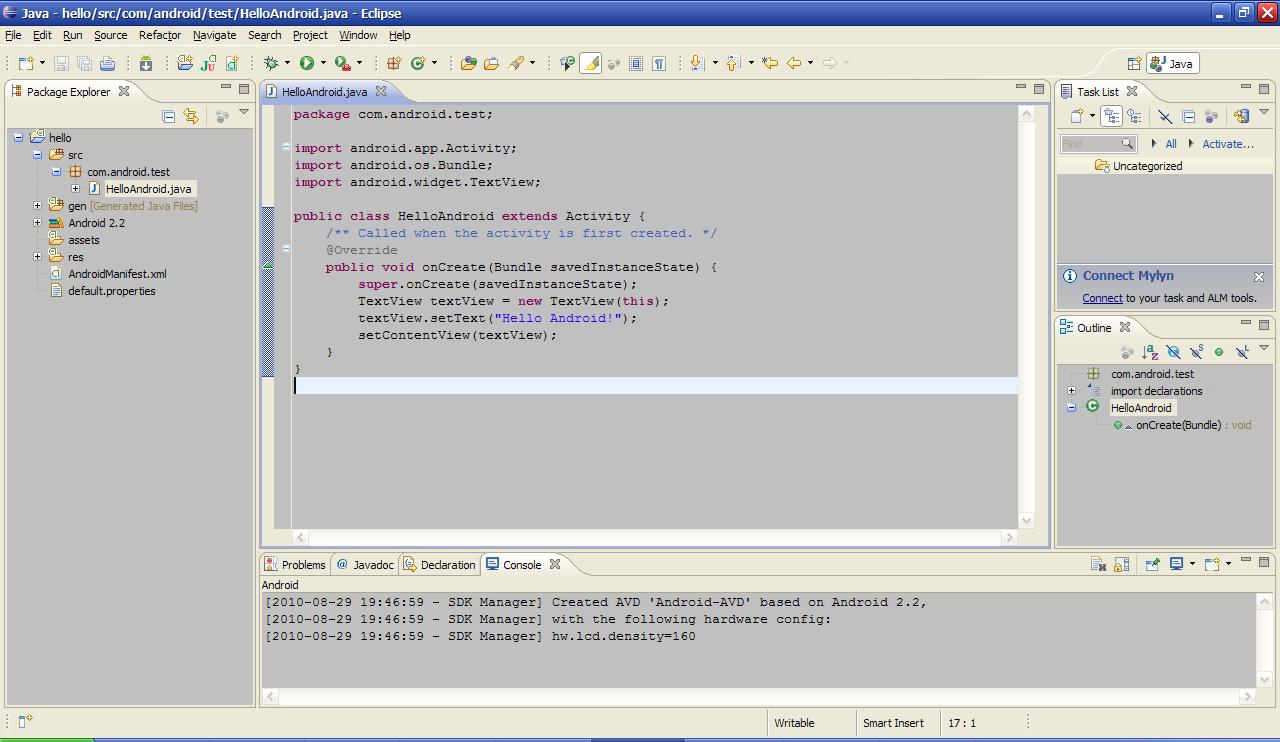This screenshot has width=1280, height=742.
Task: Click the New Java Package icon
Action: (394, 63)
